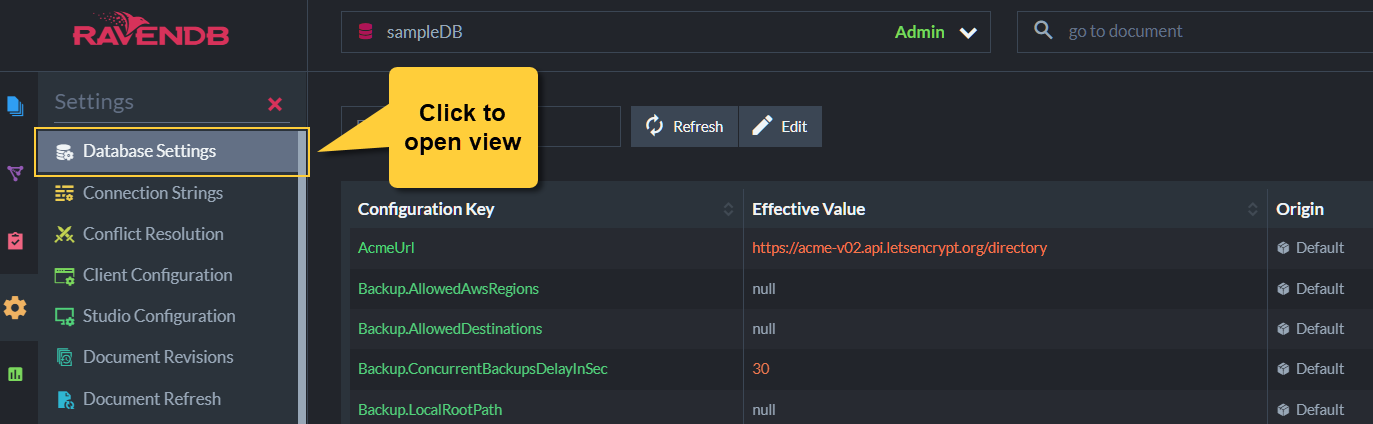
Task: Click the Database Settings menu icon
Action: click(x=64, y=152)
